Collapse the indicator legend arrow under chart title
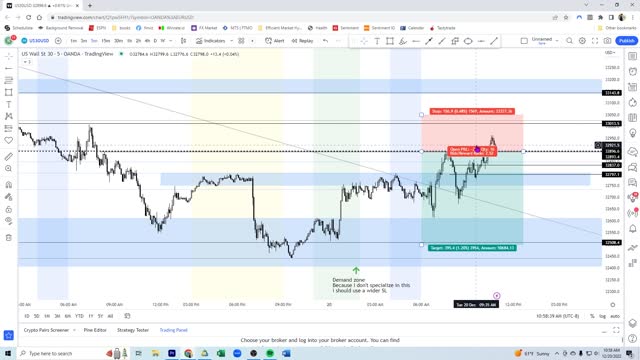The width and height of the screenshot is (640, 360). click(27, 62)
